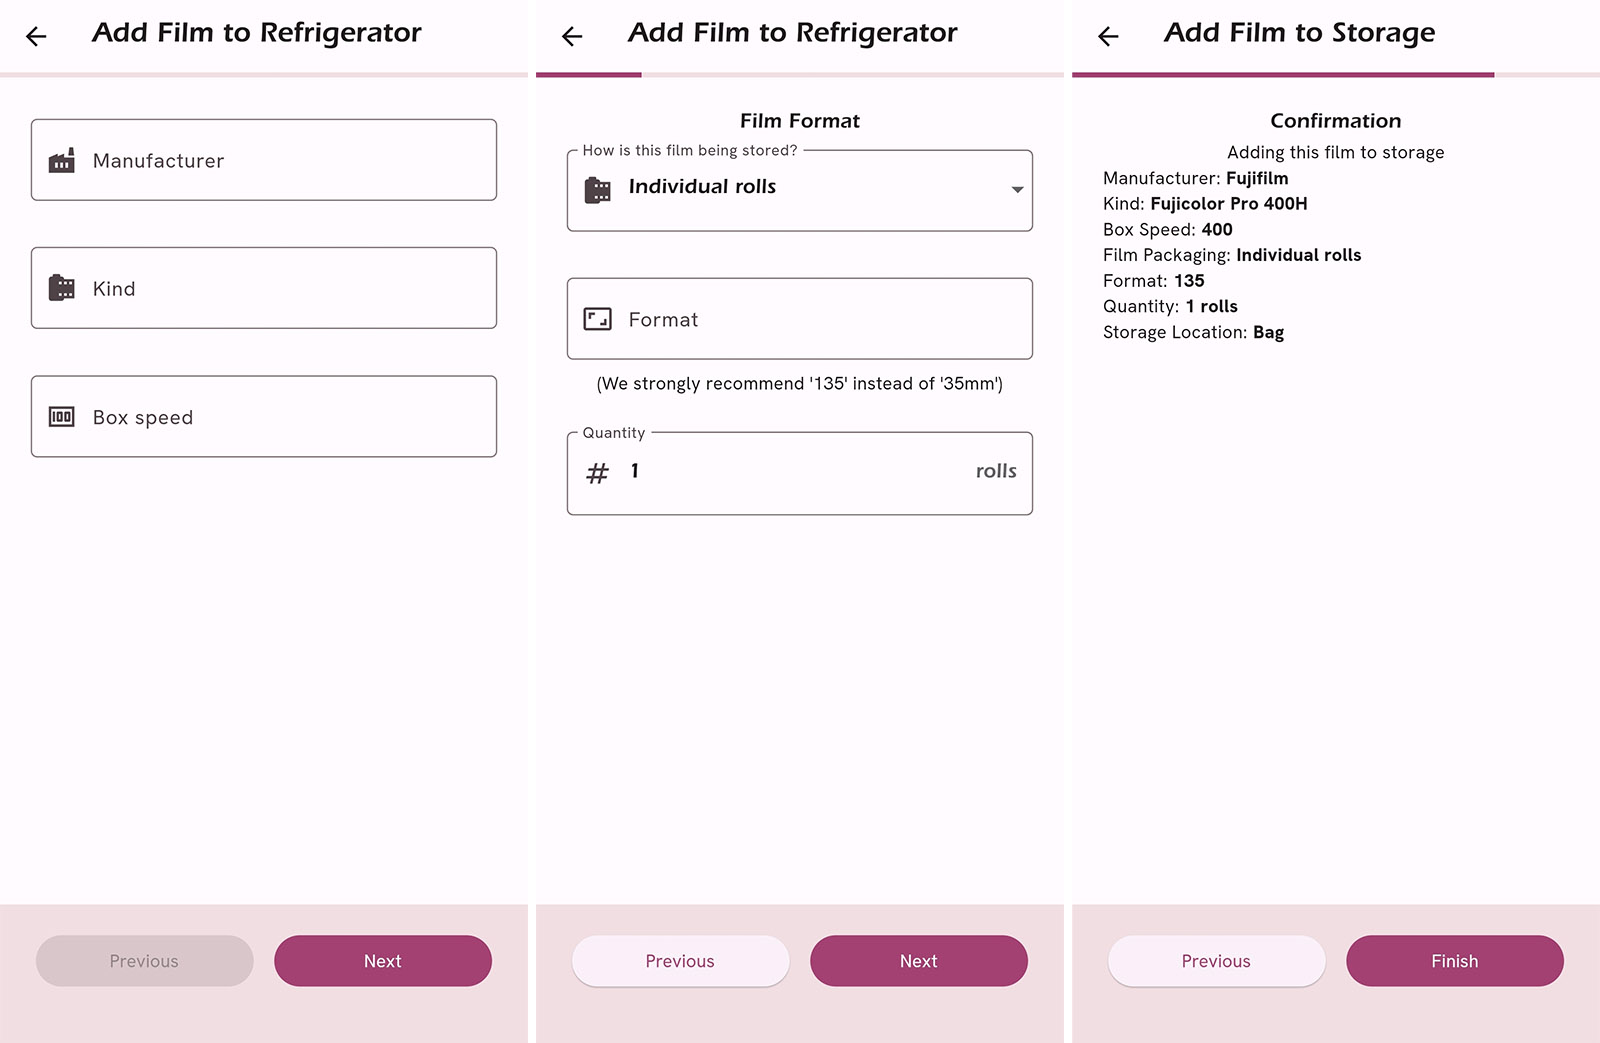Click the frame icon beside Format
Screen dimensions: 1600x1043
599,319
